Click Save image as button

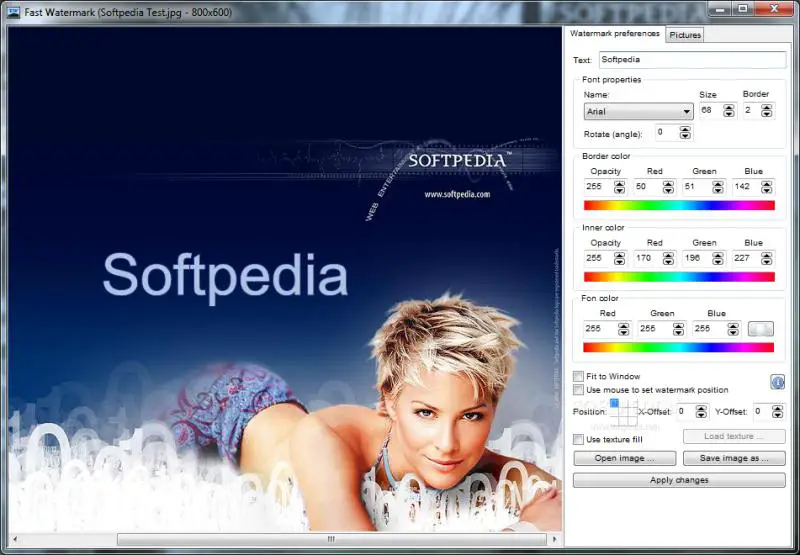pyautogui.click(x=734, y=458)
